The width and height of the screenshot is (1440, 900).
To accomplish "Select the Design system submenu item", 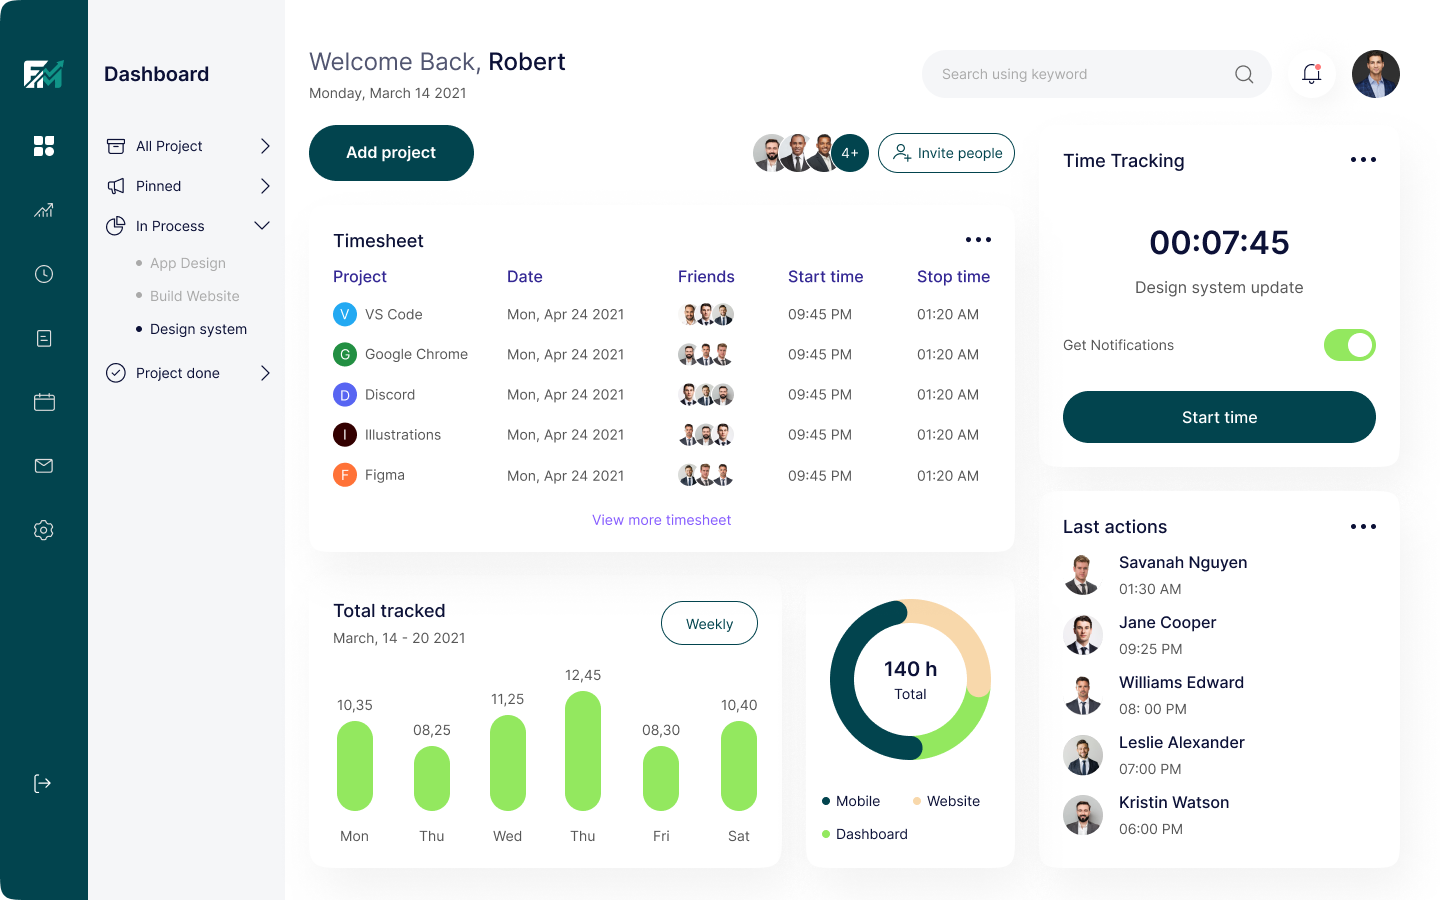I will 198,329.
